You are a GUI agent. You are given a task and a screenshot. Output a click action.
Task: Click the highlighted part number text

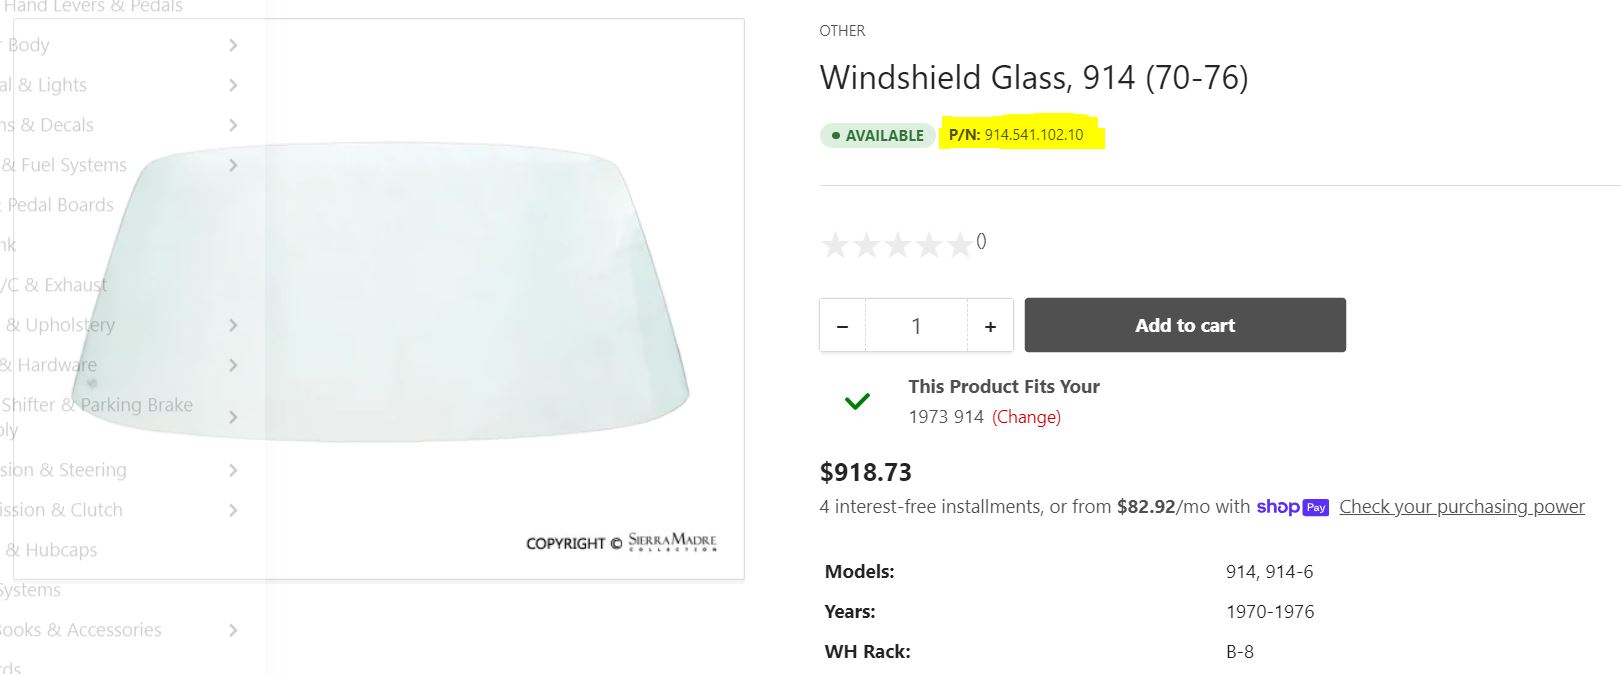(x=1033, y=135)
